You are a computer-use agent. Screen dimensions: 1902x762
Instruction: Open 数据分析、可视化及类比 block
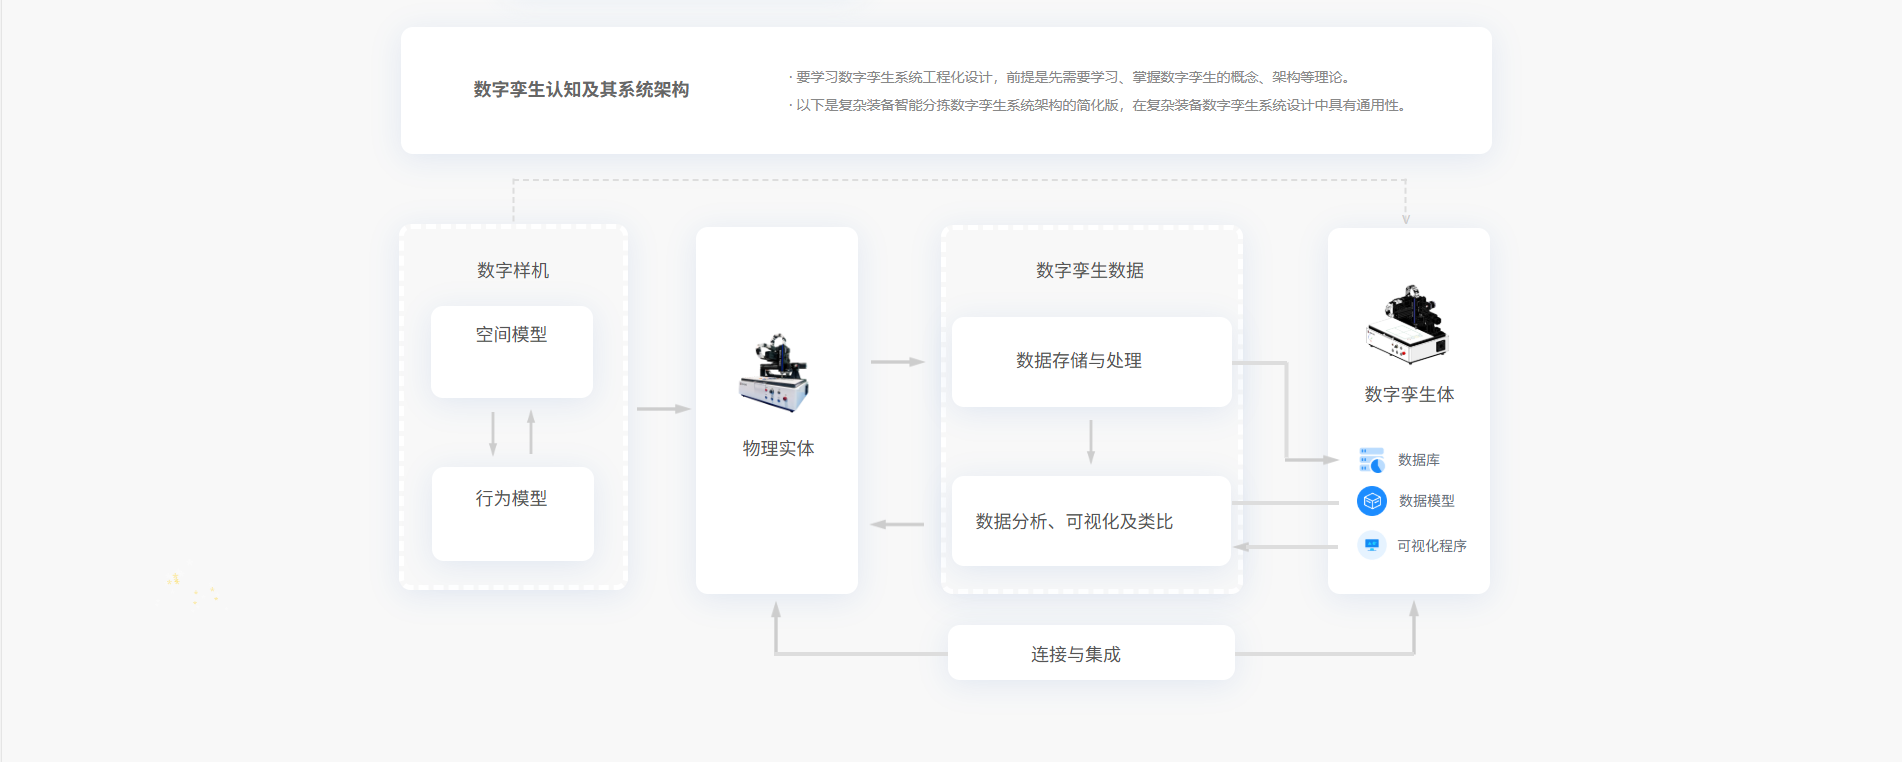(1091, 521)
